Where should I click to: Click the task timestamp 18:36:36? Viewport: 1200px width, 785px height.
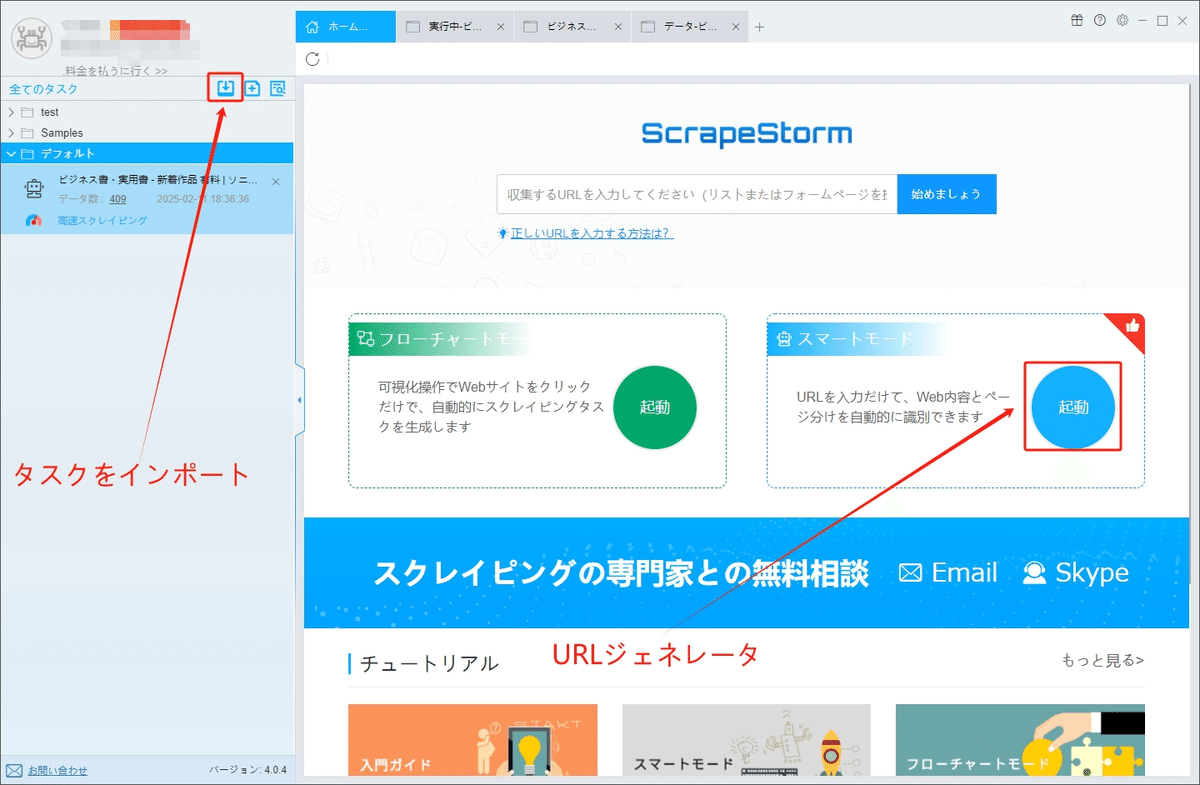coord(203,199)
